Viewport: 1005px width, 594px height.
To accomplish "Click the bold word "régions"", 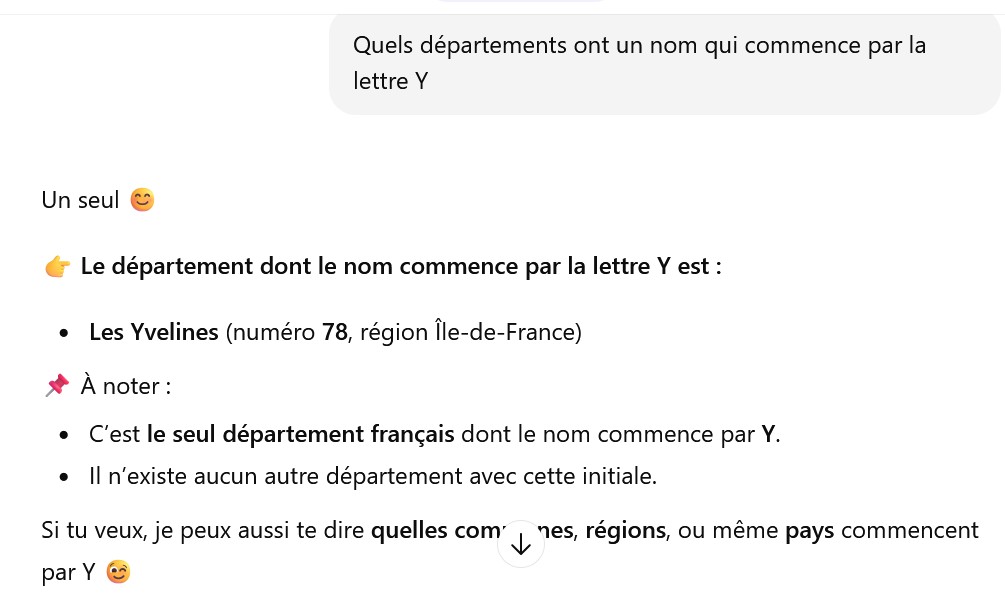I will pos(625,530).
